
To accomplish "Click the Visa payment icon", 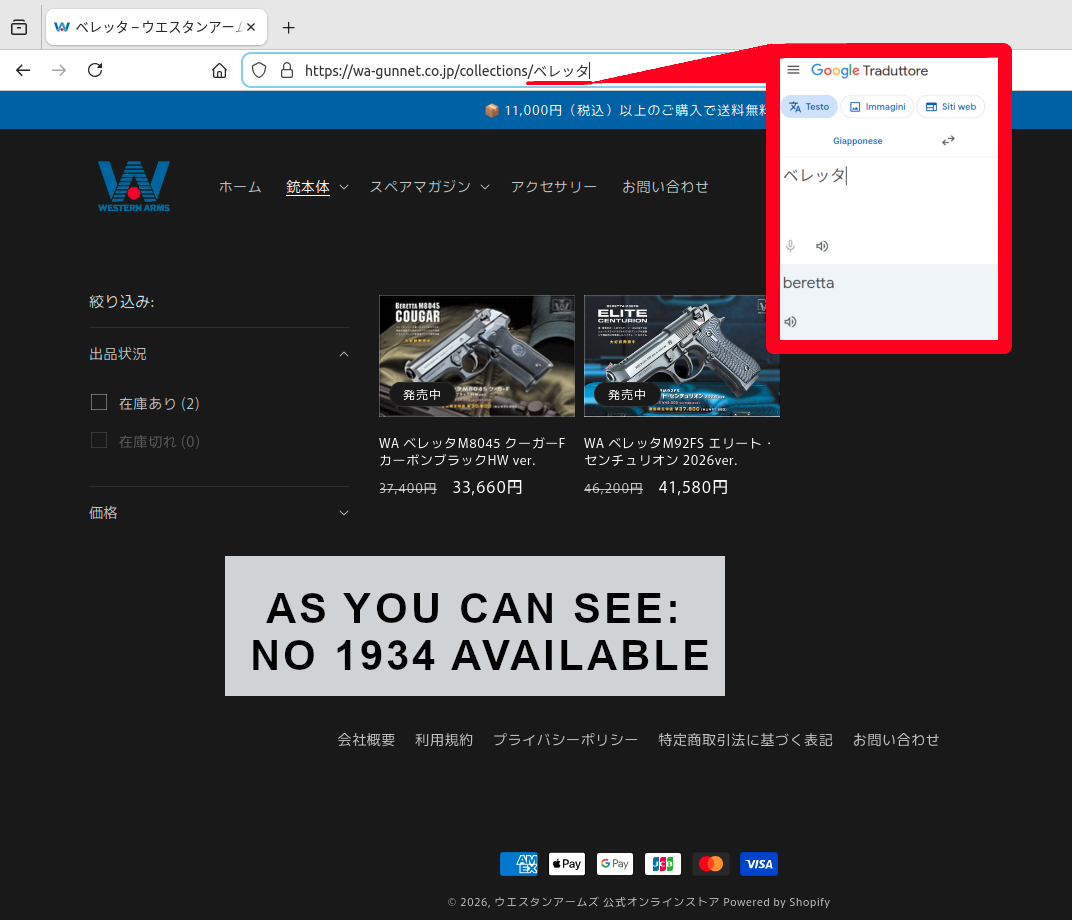I will pos(759,864).
